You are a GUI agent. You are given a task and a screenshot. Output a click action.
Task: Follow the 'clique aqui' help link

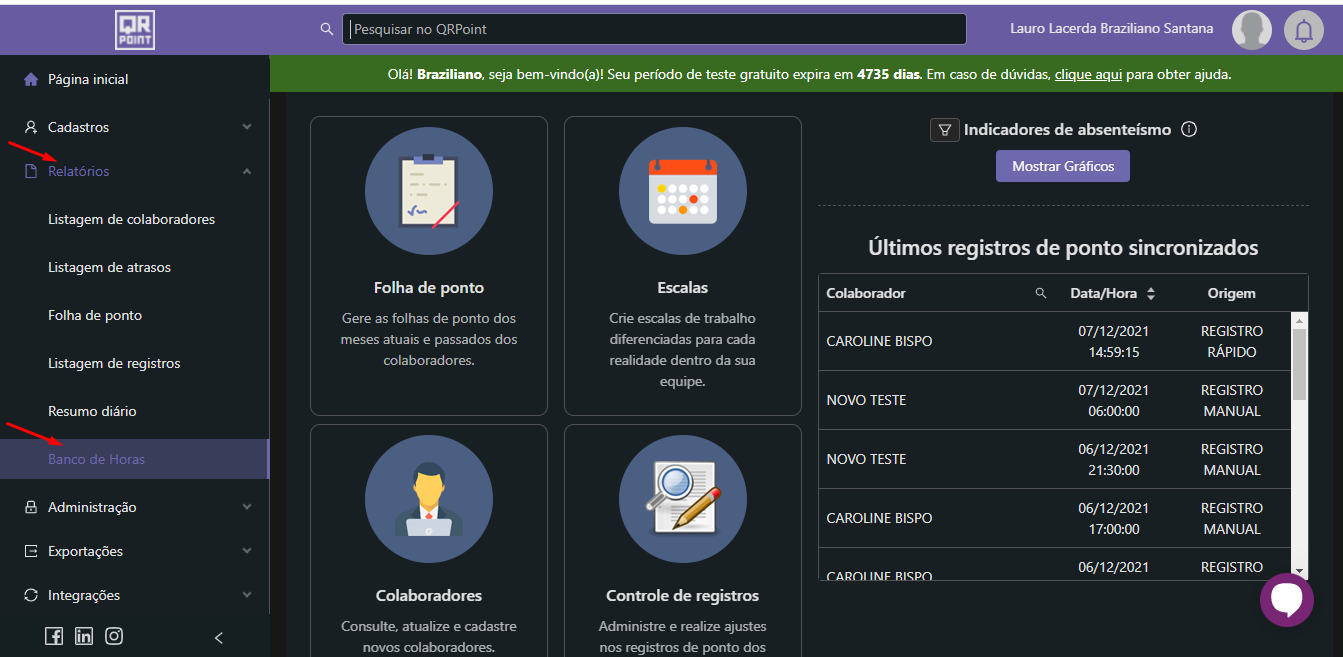click(1088, 74)
